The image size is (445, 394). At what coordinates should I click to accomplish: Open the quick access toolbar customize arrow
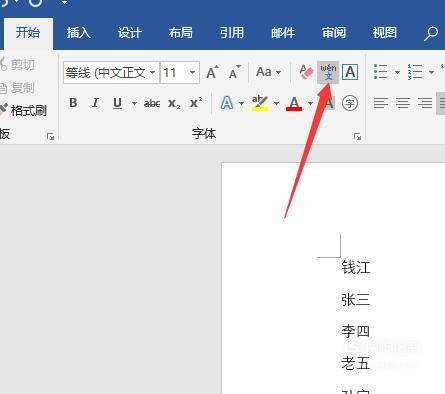coord(64,3)
